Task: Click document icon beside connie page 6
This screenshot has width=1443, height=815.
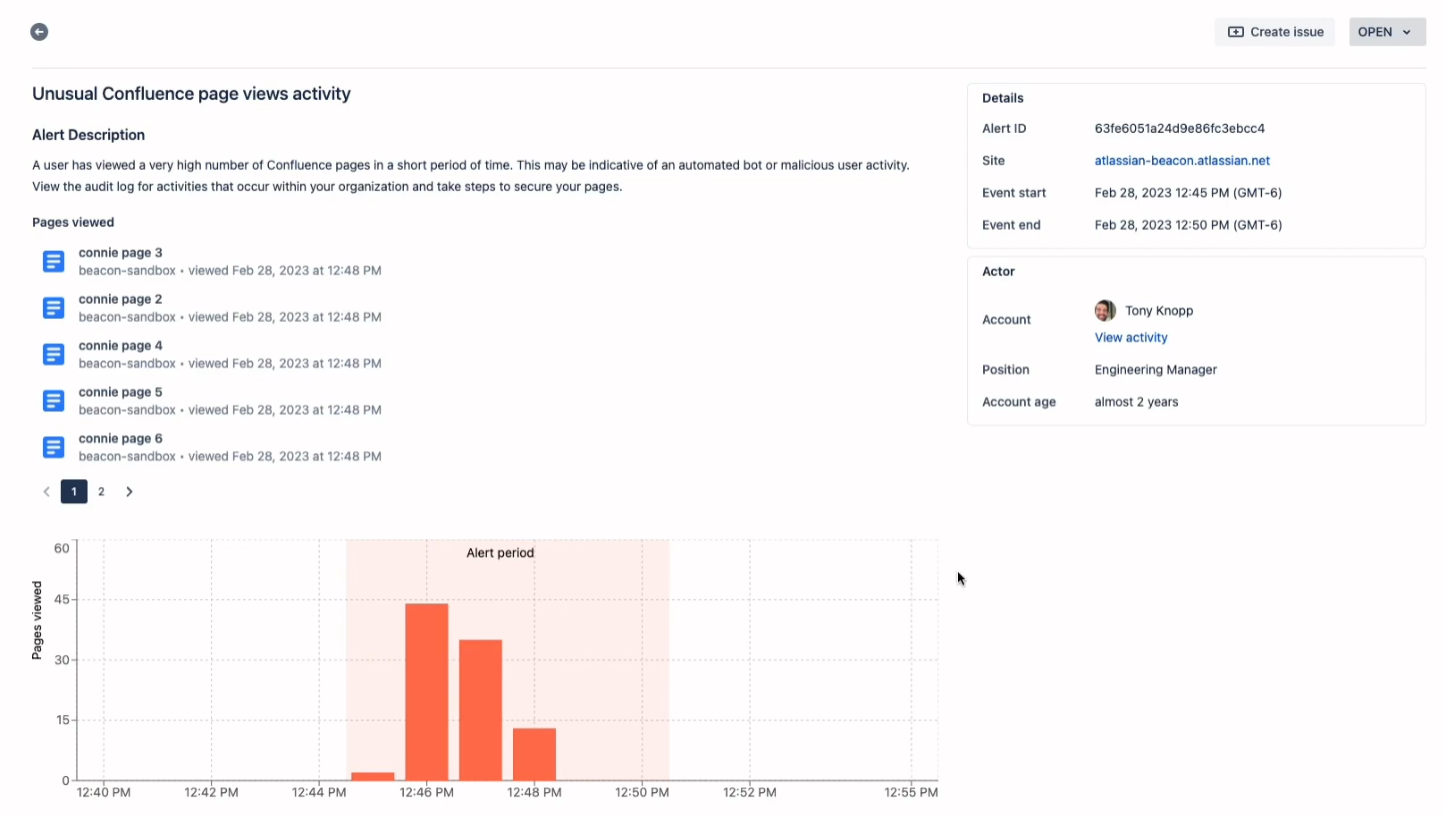Action: [54, 447]
